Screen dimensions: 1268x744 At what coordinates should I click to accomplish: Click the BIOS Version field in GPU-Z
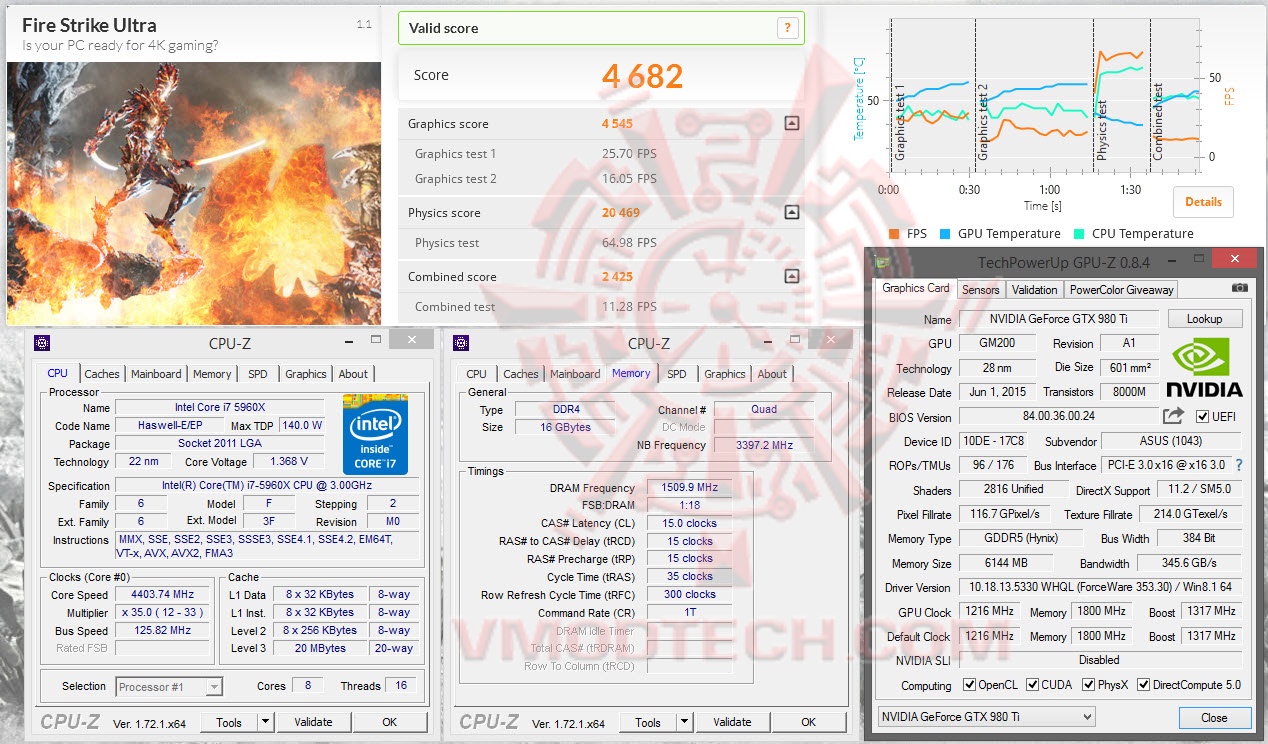click(x=1058, y=416)
